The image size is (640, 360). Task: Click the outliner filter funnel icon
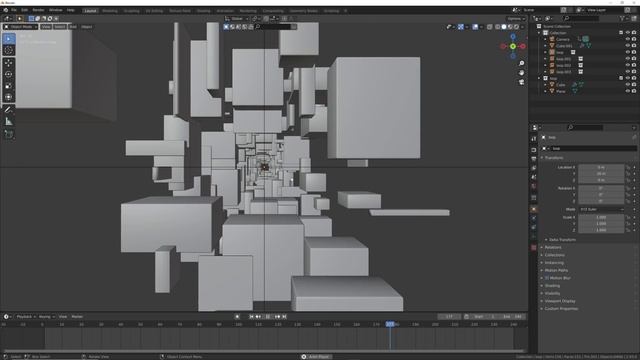pos(622,18)
